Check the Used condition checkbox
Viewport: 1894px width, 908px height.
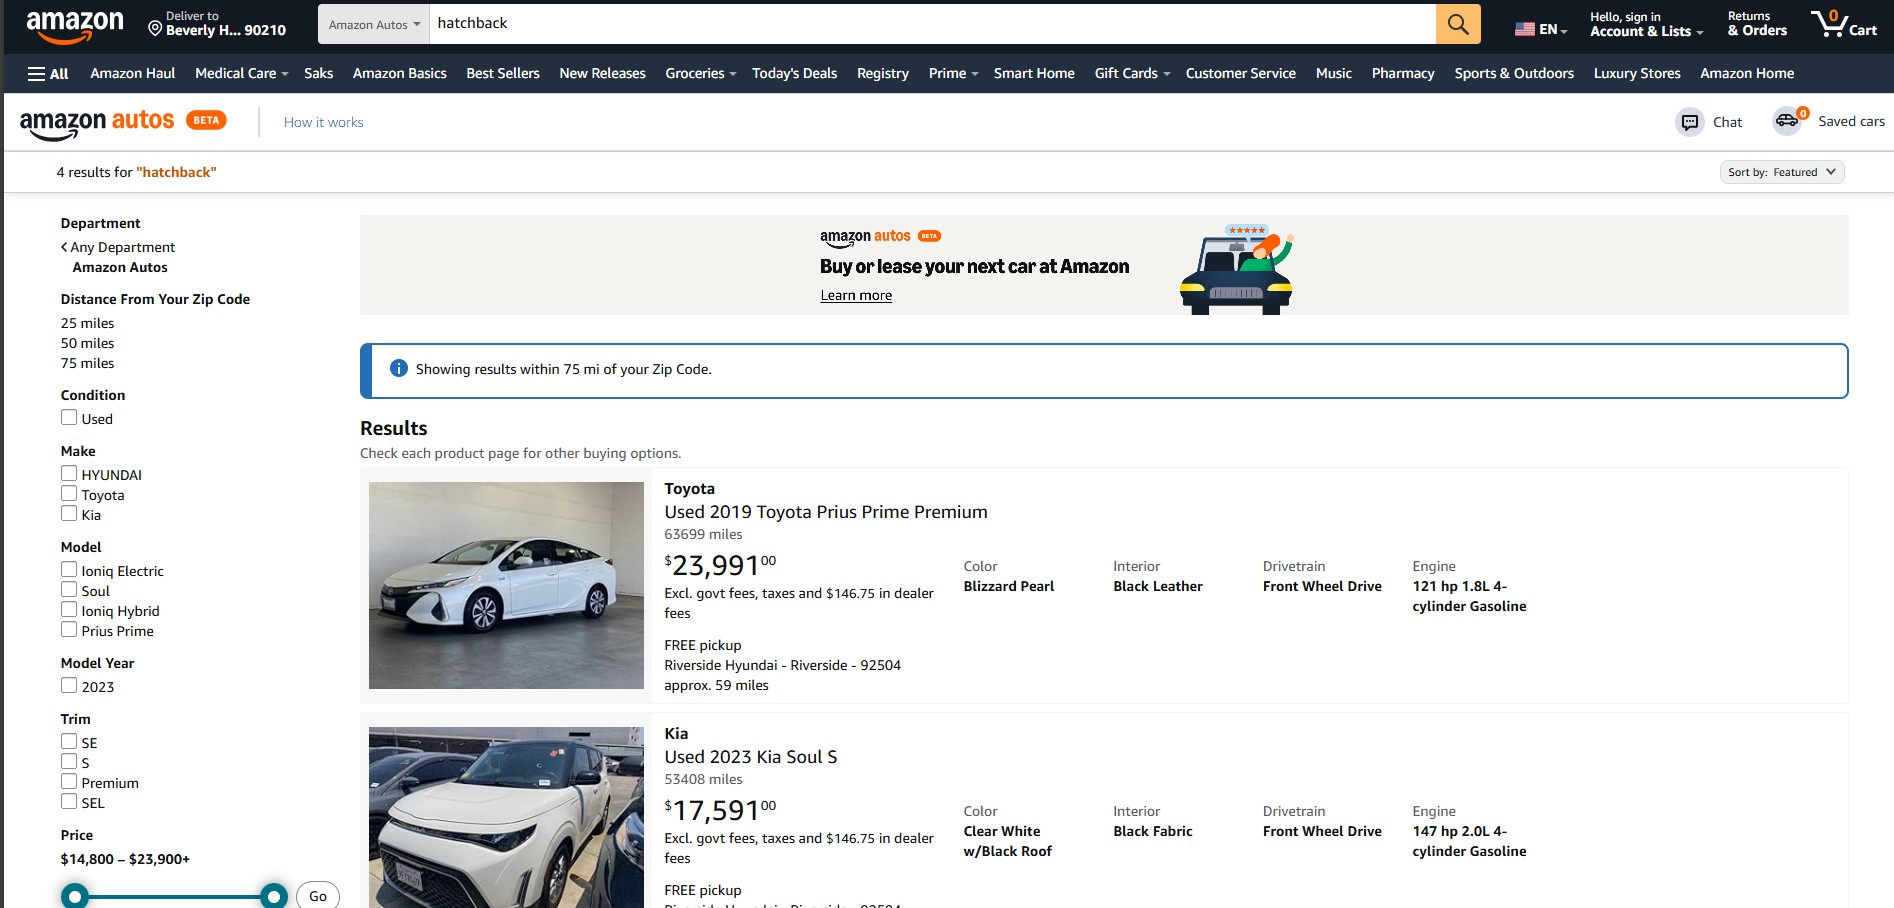coord(69,418)
